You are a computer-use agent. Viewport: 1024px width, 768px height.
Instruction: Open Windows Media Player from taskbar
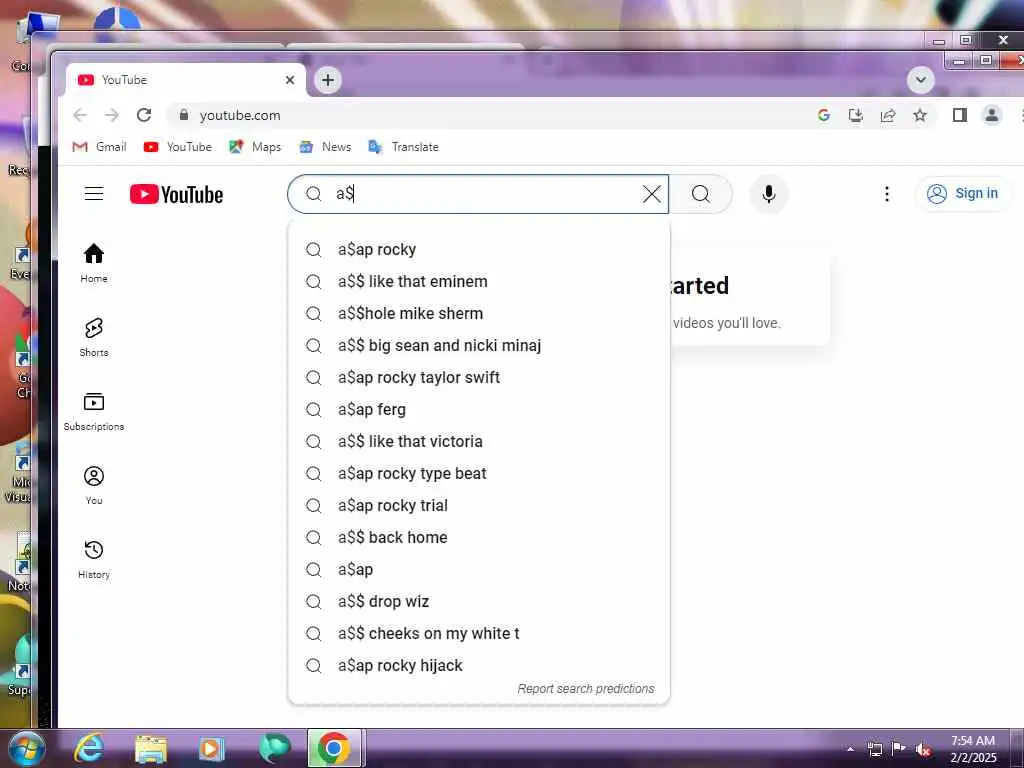click(x=211, y=748)
